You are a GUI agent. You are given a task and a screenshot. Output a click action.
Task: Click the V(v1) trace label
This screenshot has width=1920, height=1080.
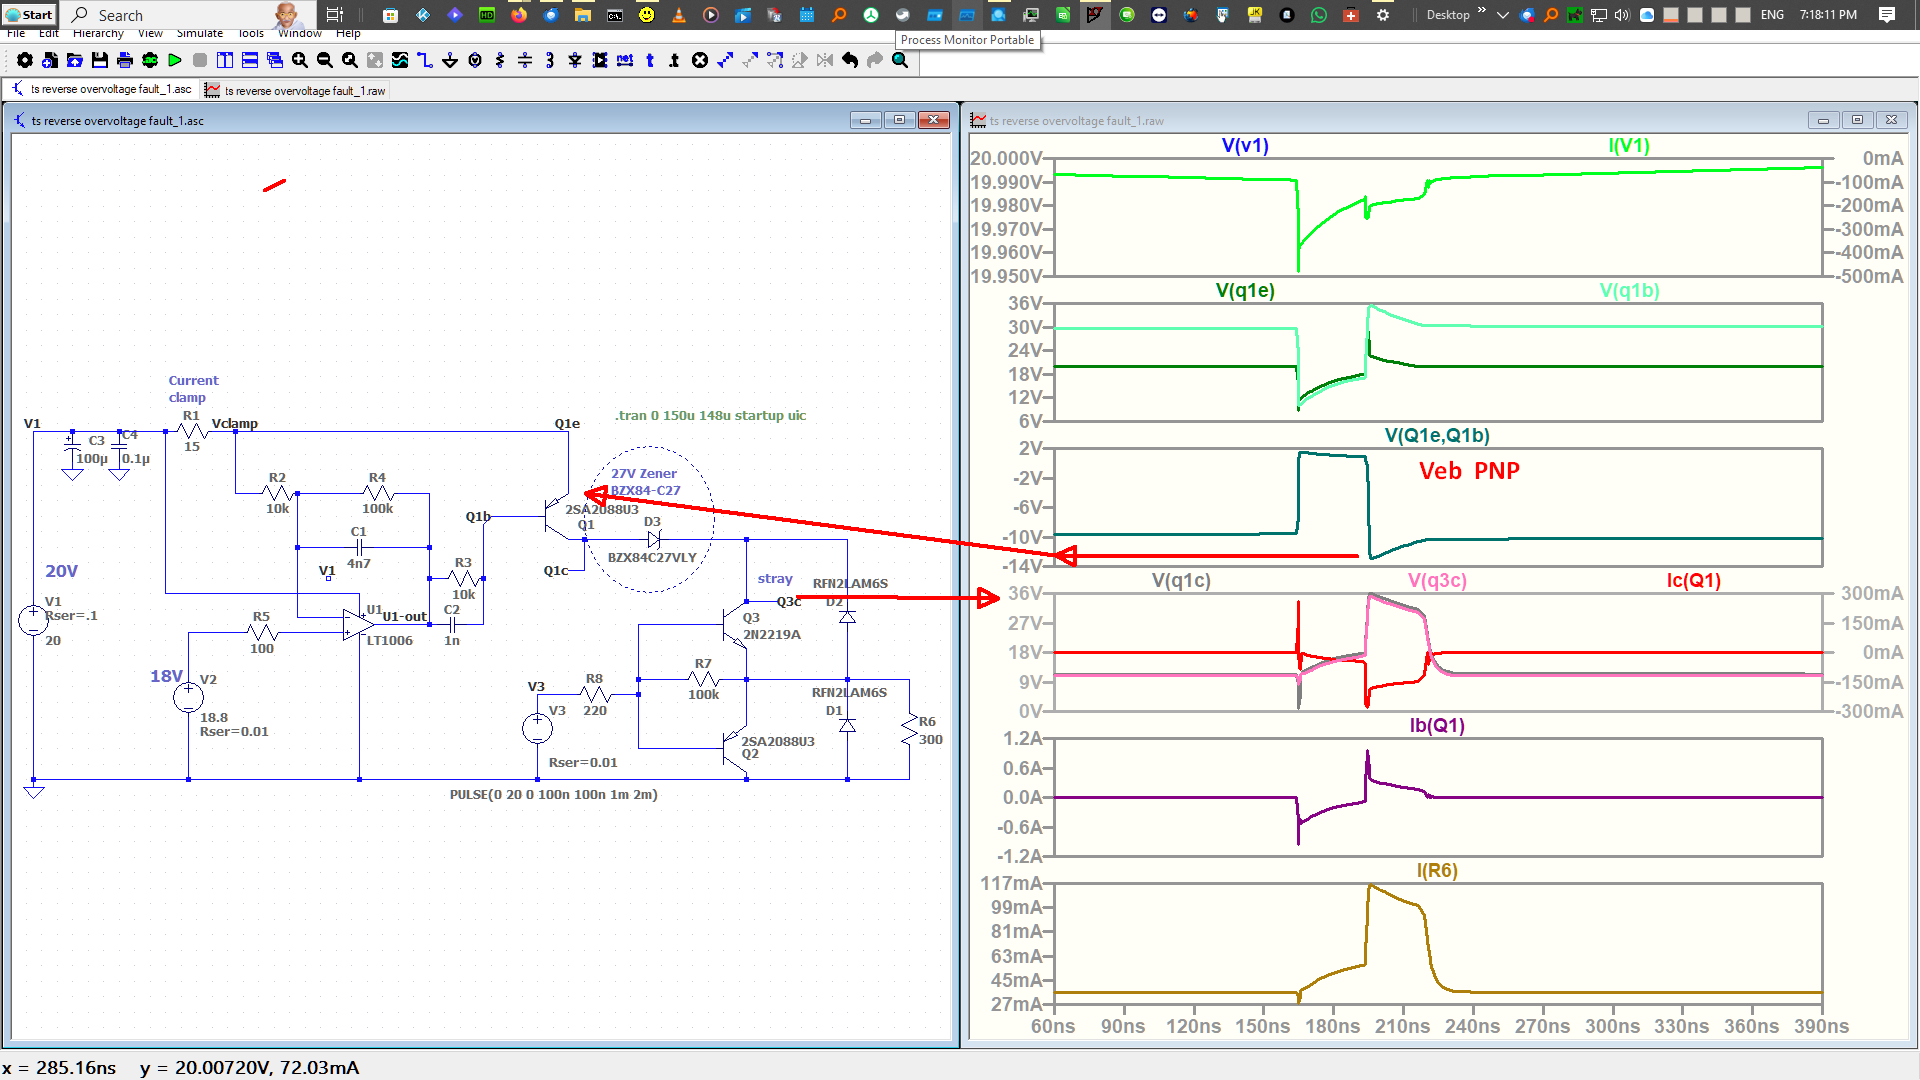[x=1245, y=146]
